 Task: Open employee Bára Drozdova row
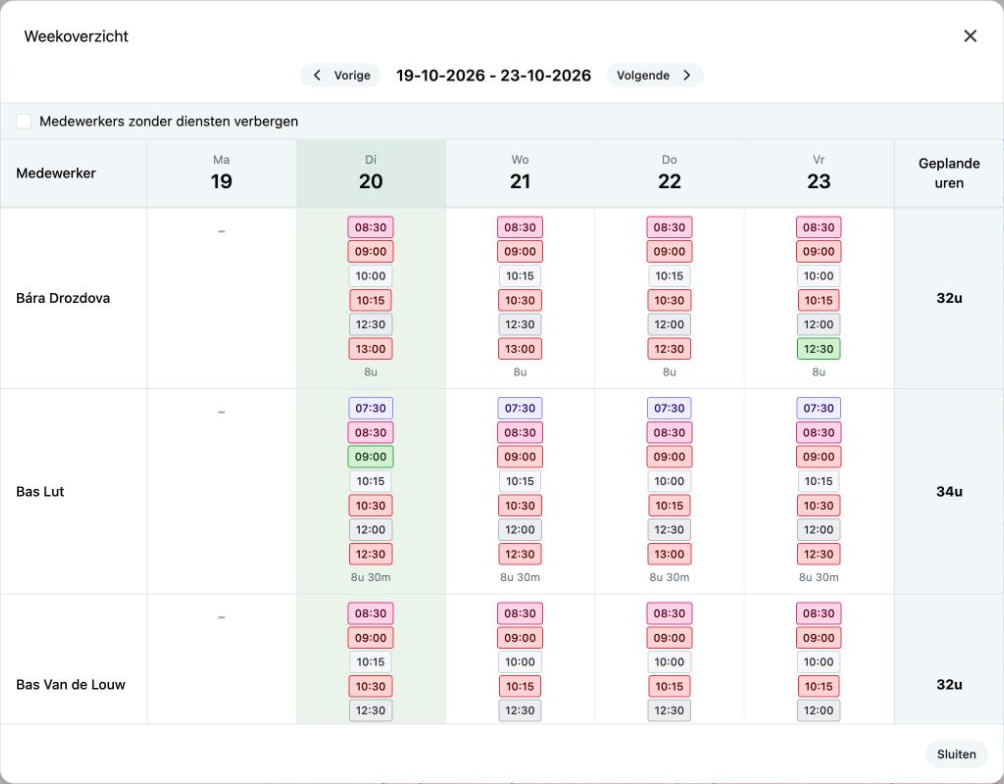[x=63, y=298]
